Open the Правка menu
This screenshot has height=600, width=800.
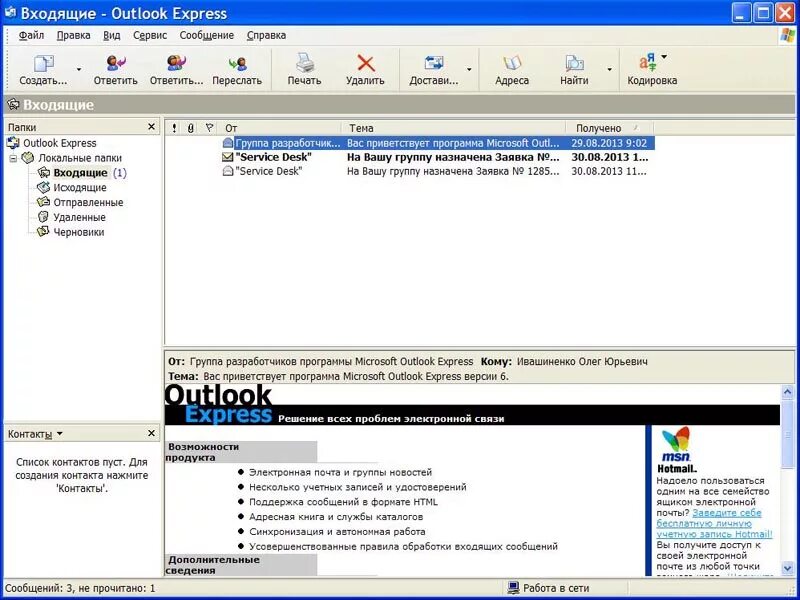click(x=73, y=35)
